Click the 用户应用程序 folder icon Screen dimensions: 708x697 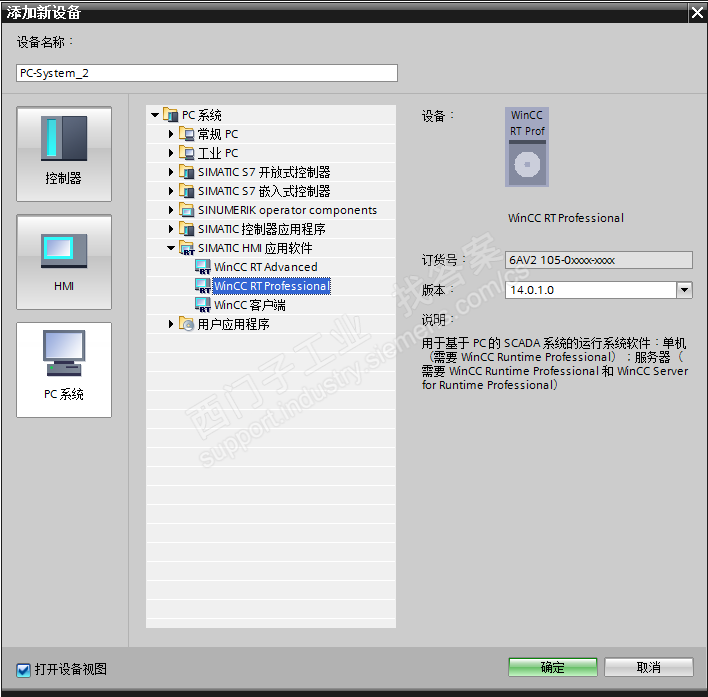pos(186,323)
